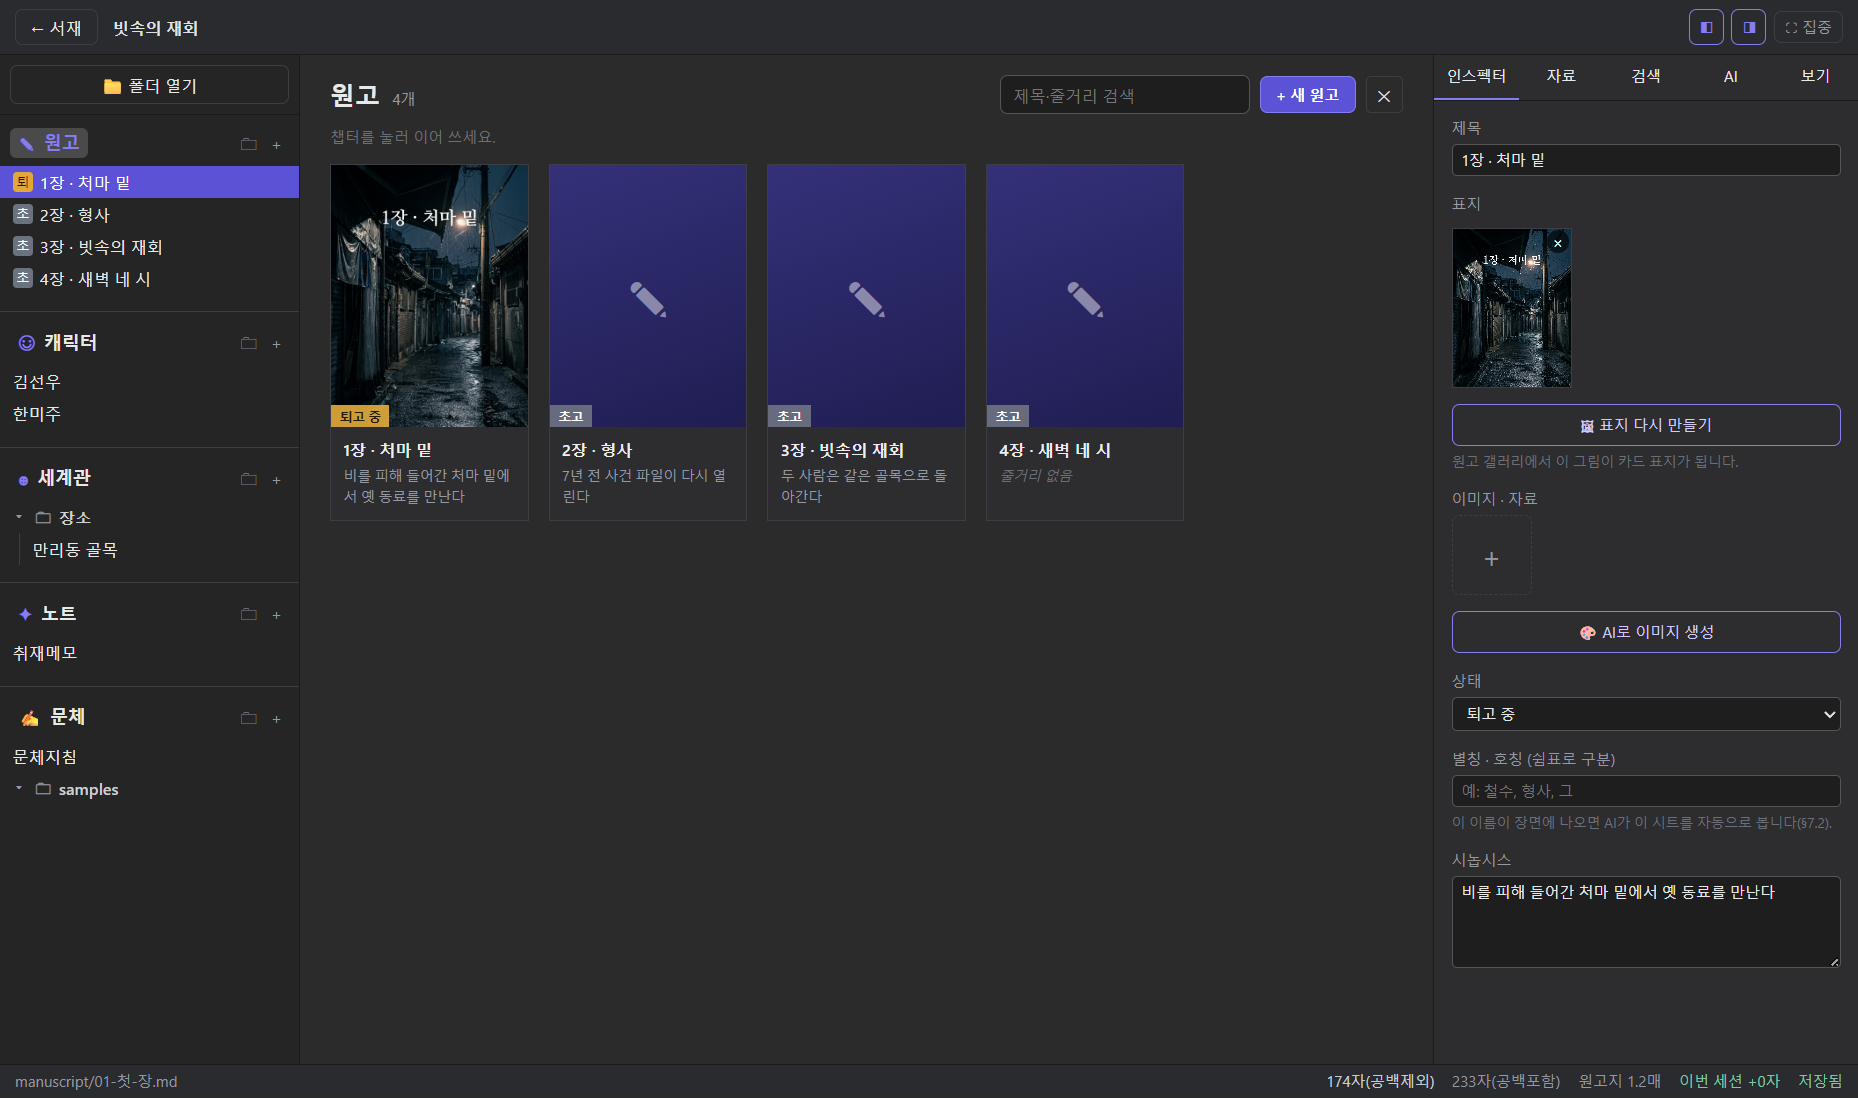Screen dimensions: 1858x1098
Task: Click the 저장됨 status indicator
Action: [1820, 1081]
